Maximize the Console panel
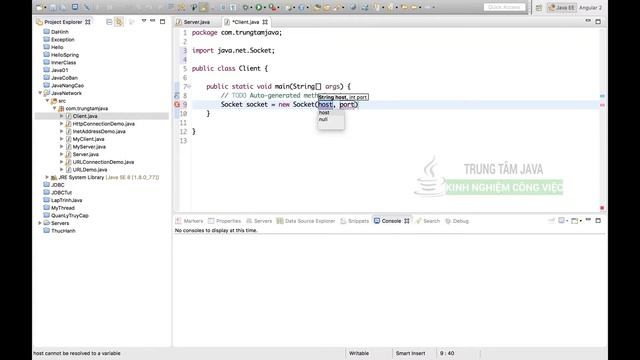The height and width of the screenshot is (360, 640). (x=598, y=220)
